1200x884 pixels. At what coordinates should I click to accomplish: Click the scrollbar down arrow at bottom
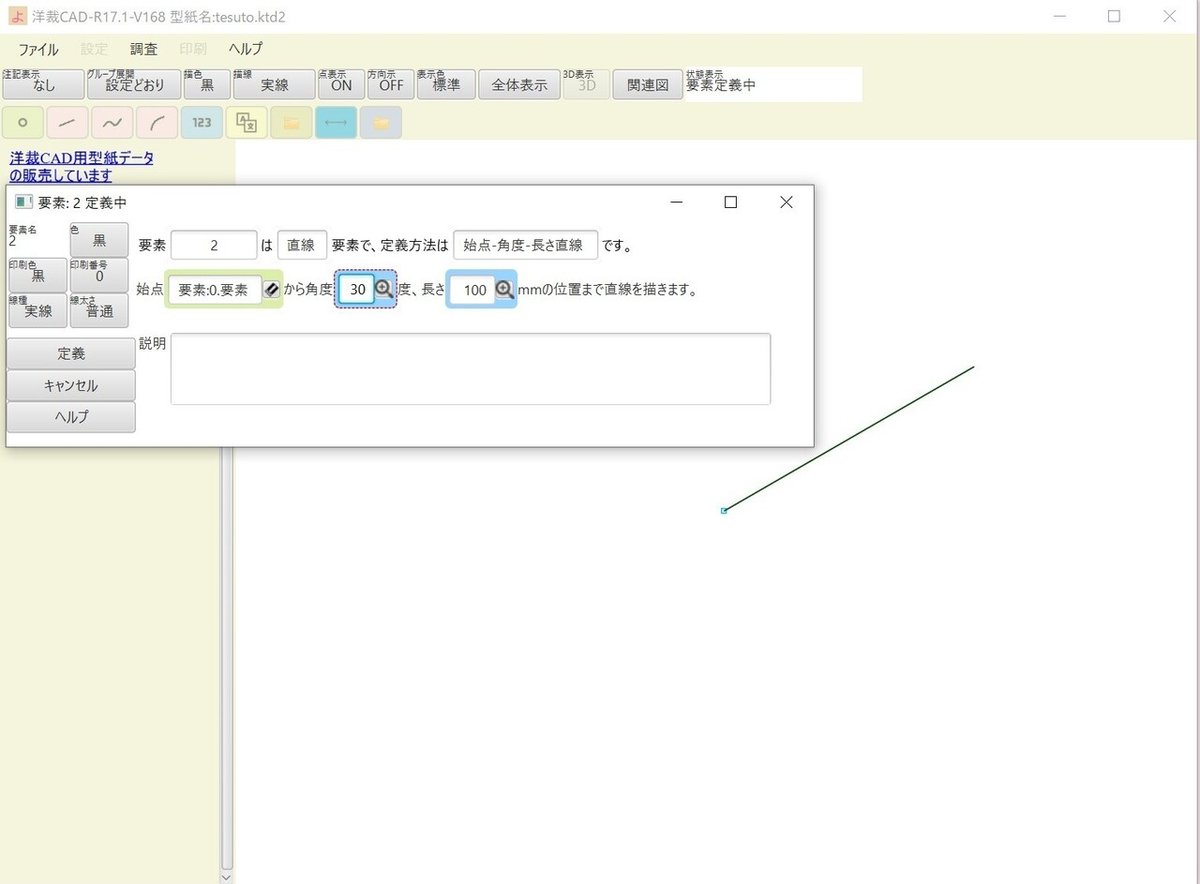tap(227, 876)
